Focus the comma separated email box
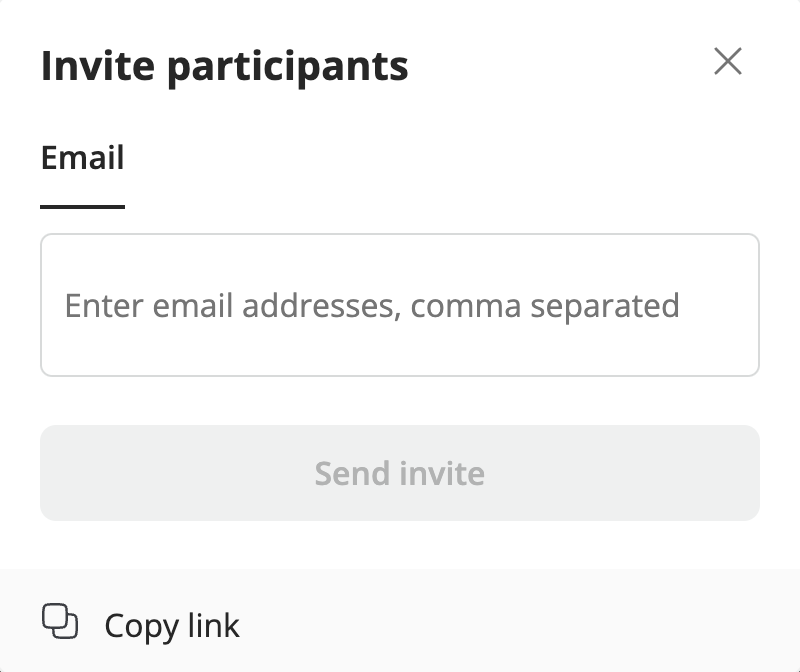This screenshot has width=800, height=672. coord(400,305)
